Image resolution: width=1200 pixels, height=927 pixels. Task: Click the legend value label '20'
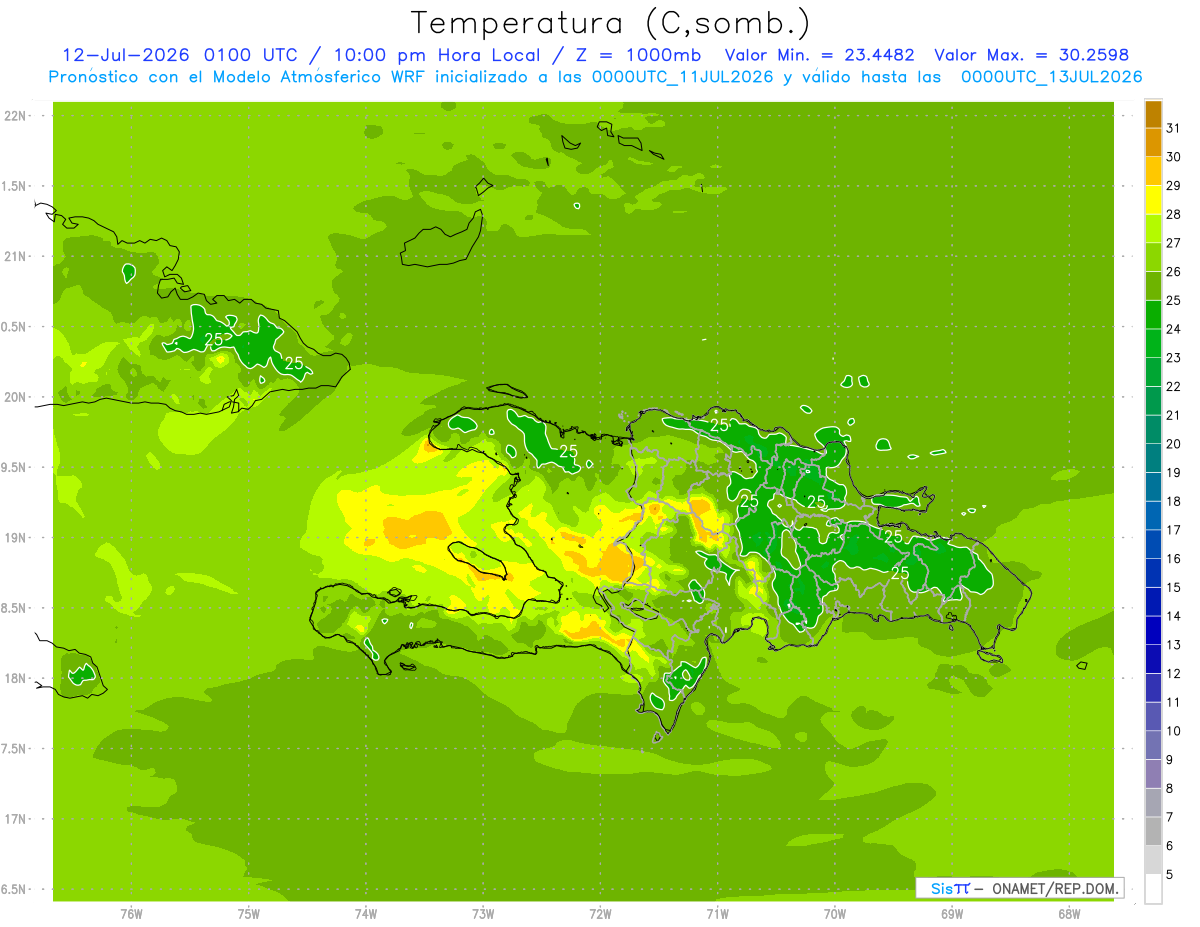click(x=1174, y=444)
